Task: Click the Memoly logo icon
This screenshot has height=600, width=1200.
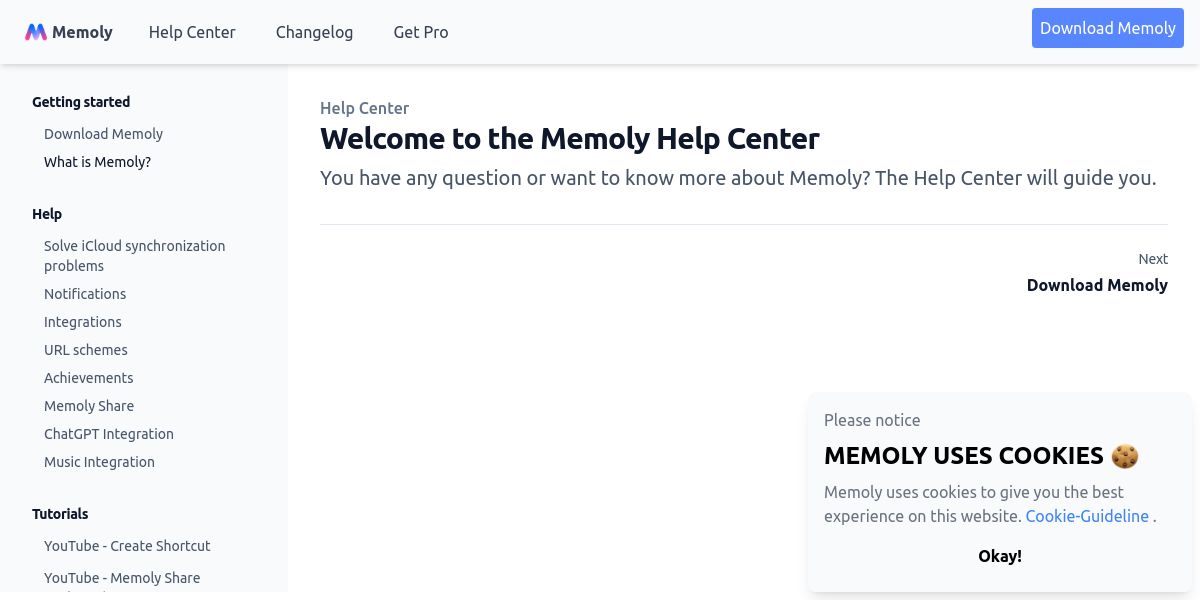Action: tap(36, 32)
